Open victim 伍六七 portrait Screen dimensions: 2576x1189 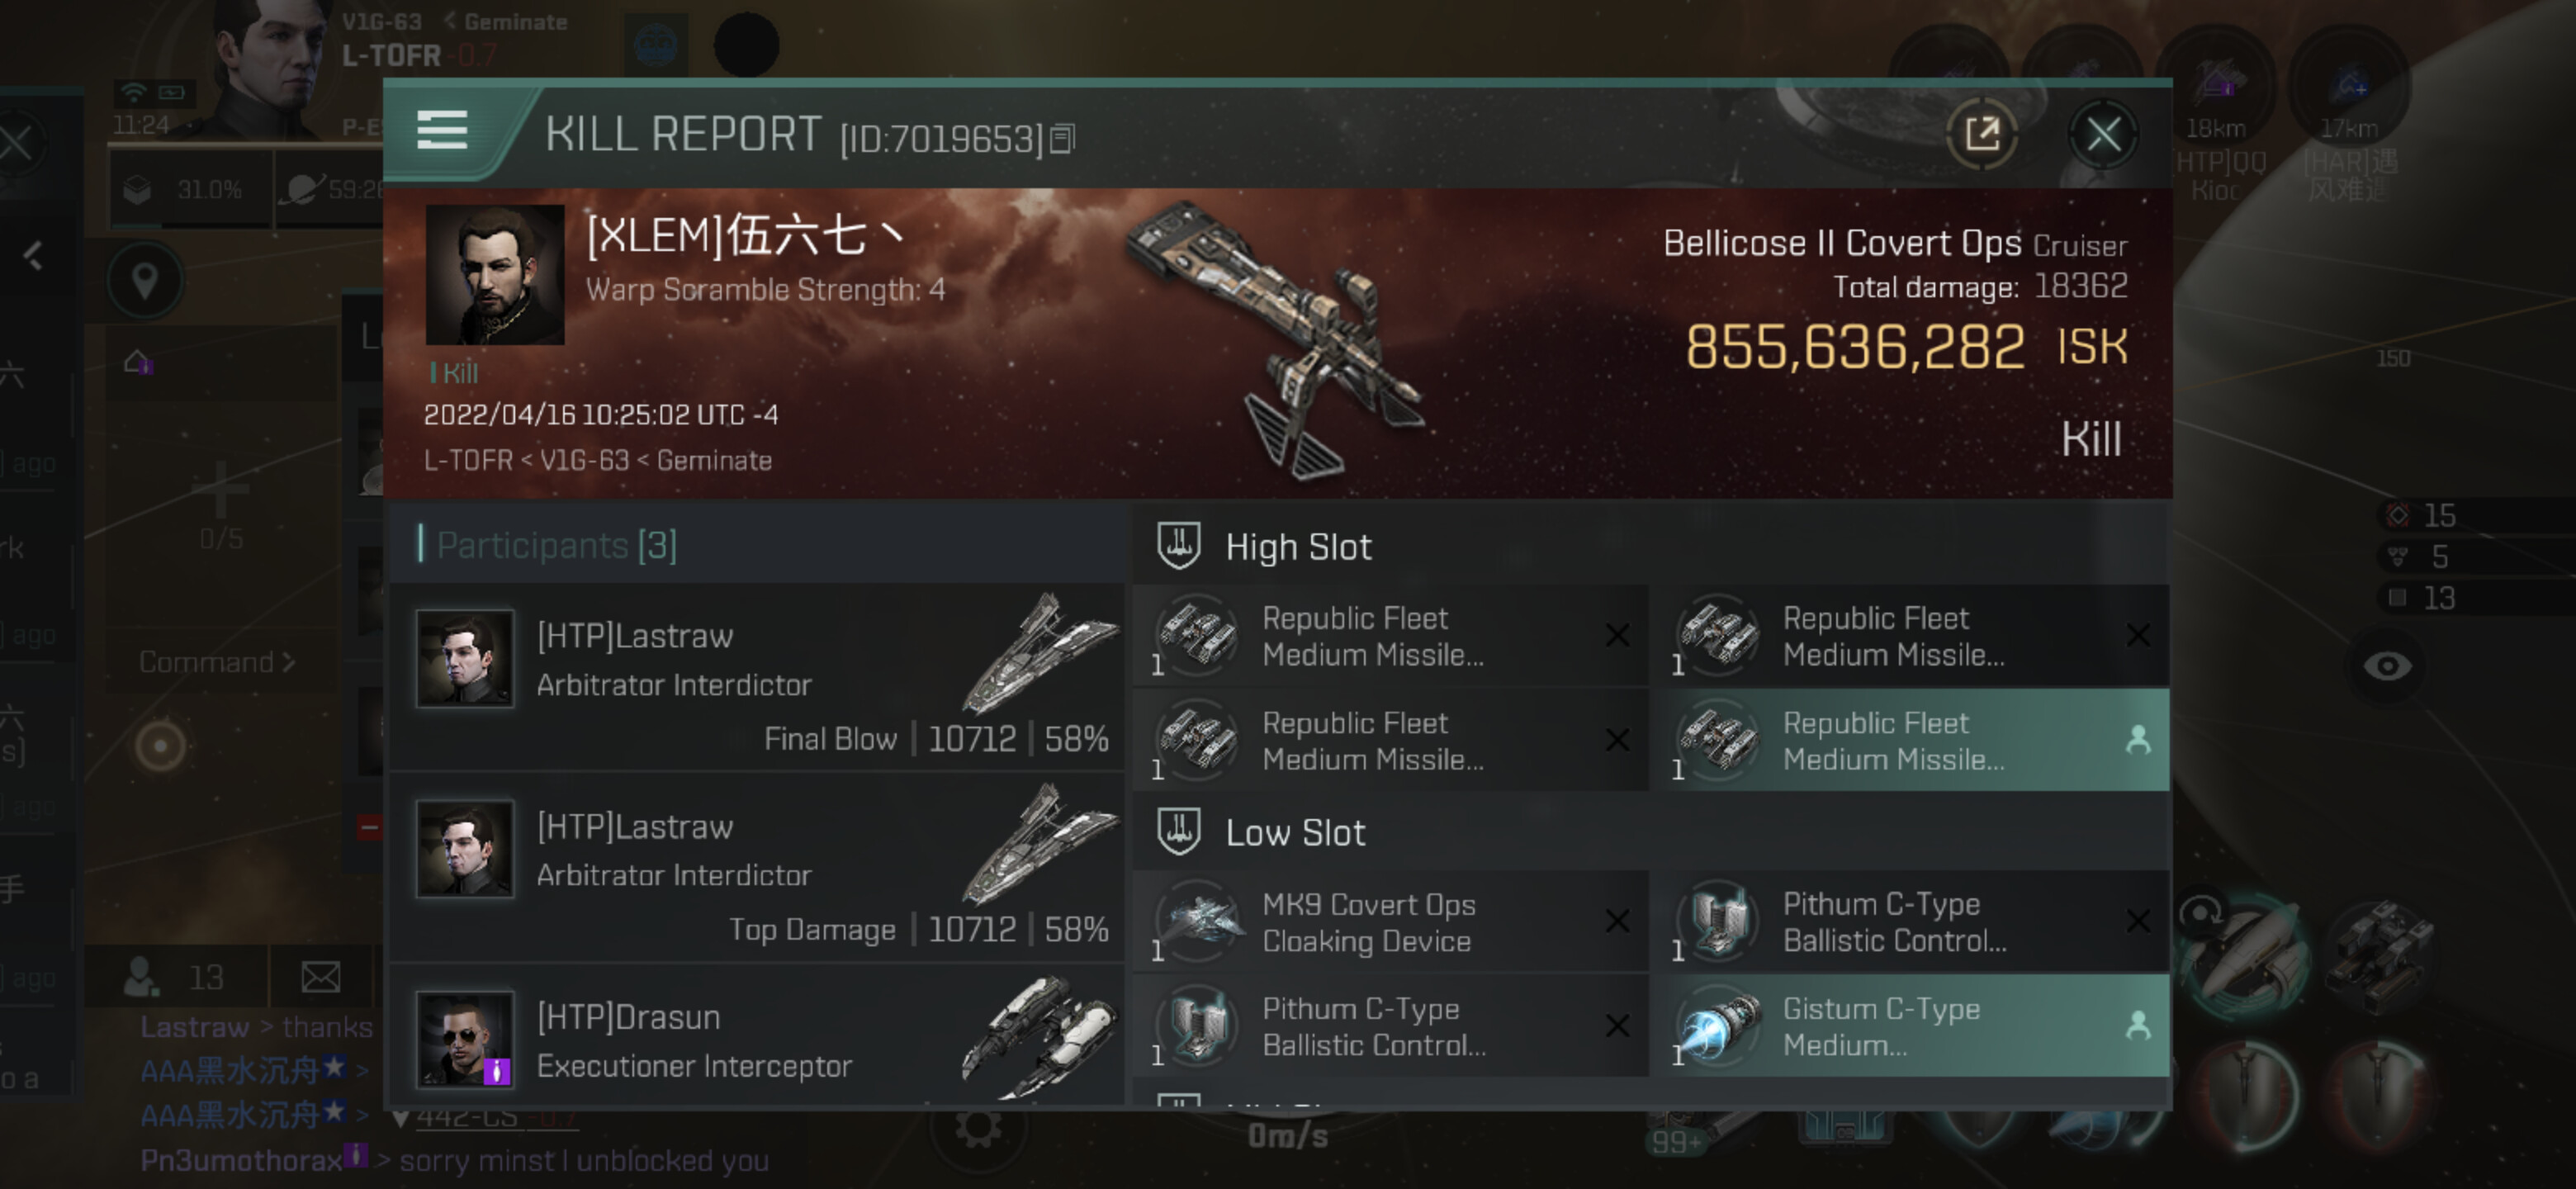[x=494, y=275]
